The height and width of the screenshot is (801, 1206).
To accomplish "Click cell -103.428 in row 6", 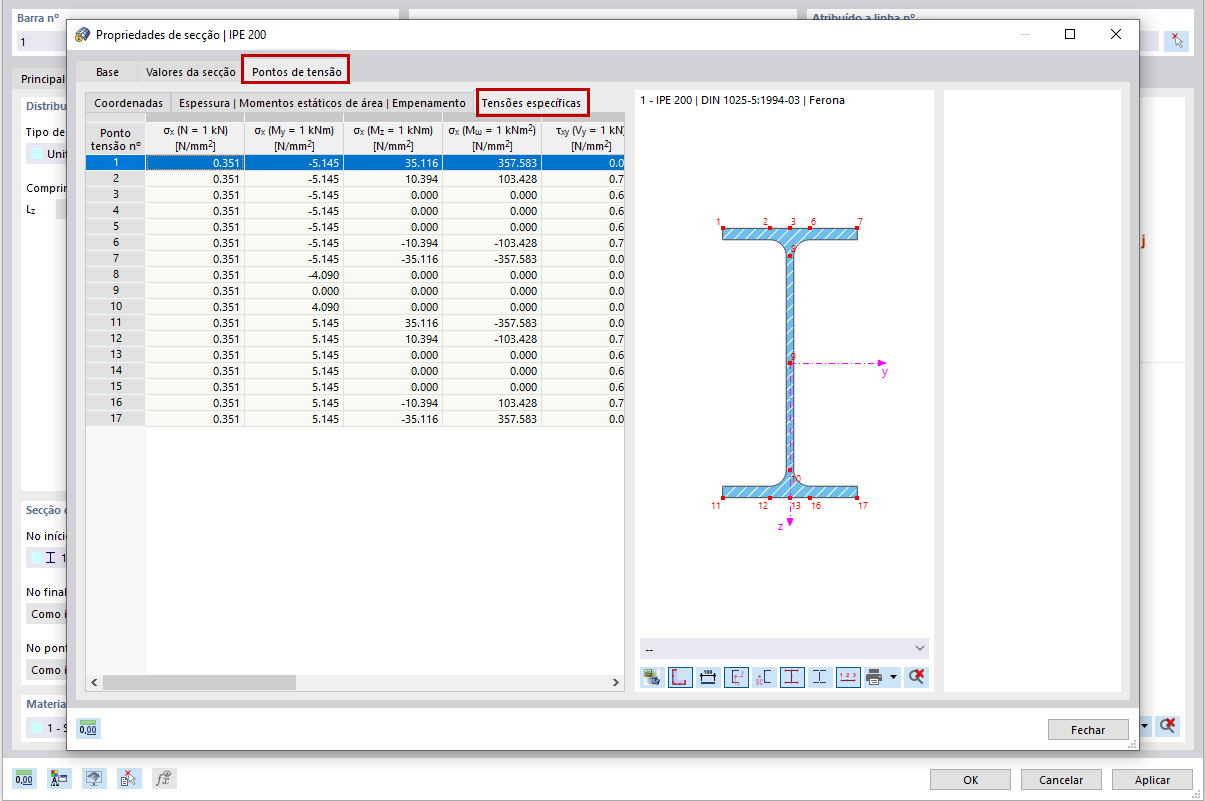I will (x=492, y=242).
